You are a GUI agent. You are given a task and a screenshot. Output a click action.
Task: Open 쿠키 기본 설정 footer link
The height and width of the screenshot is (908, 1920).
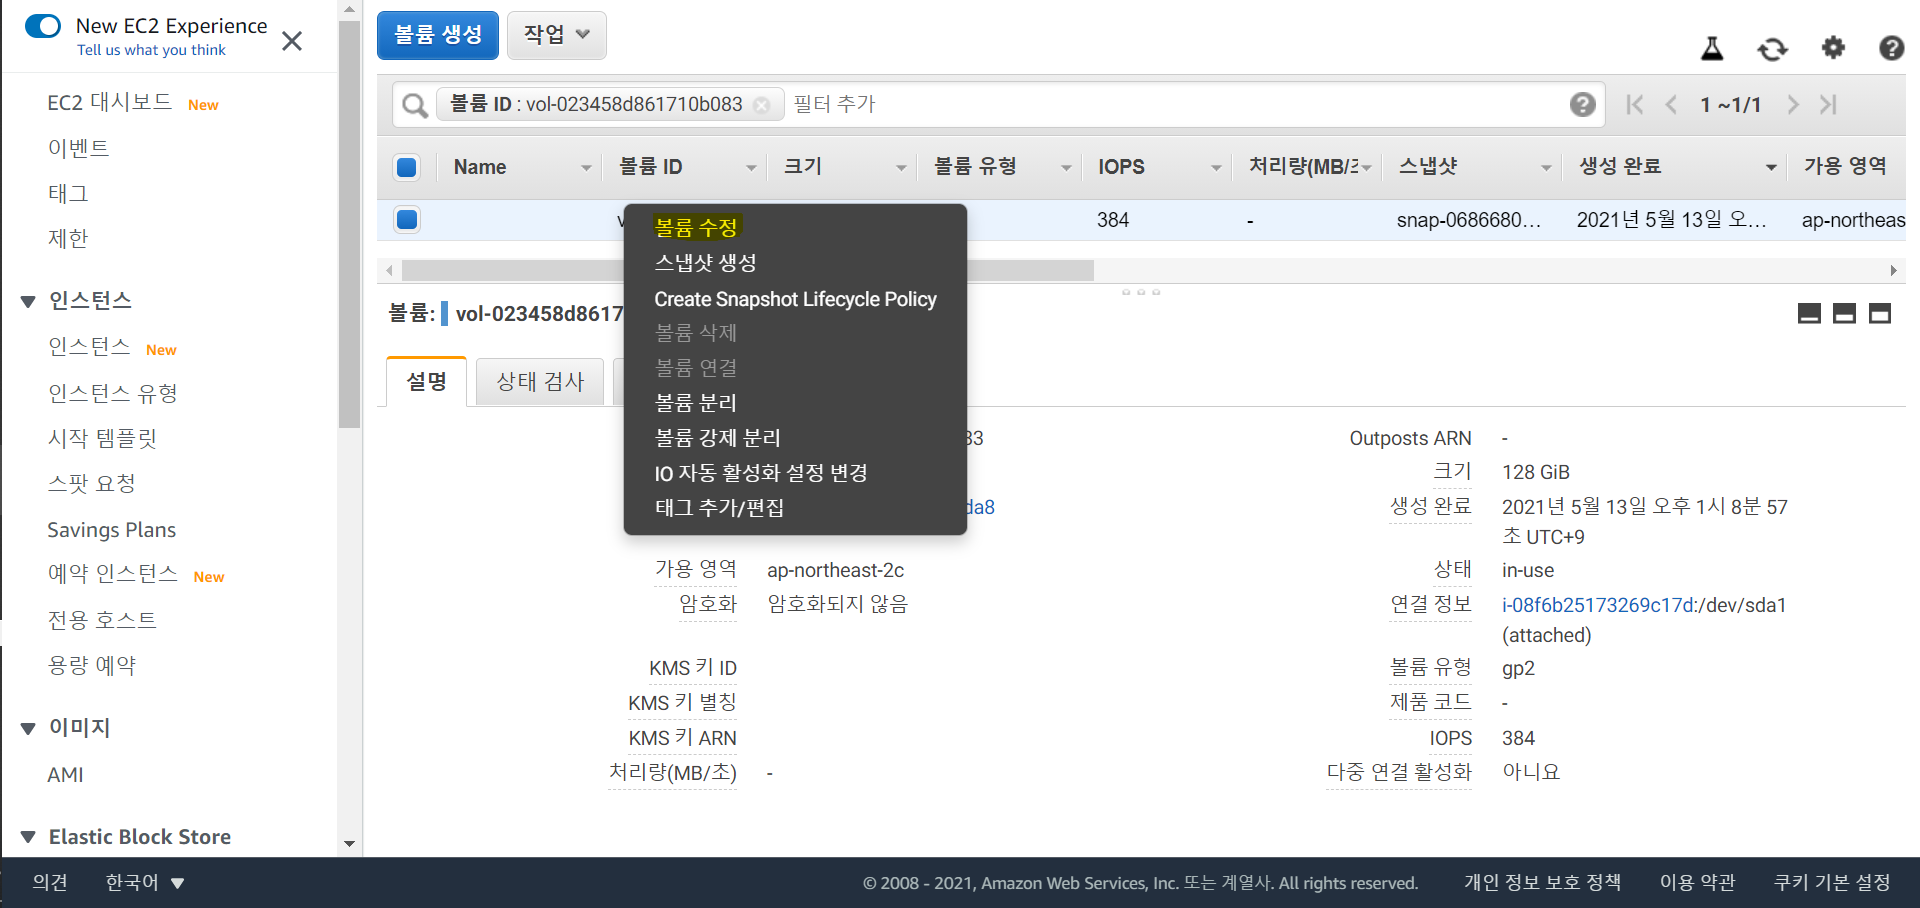coord(1832,883)
